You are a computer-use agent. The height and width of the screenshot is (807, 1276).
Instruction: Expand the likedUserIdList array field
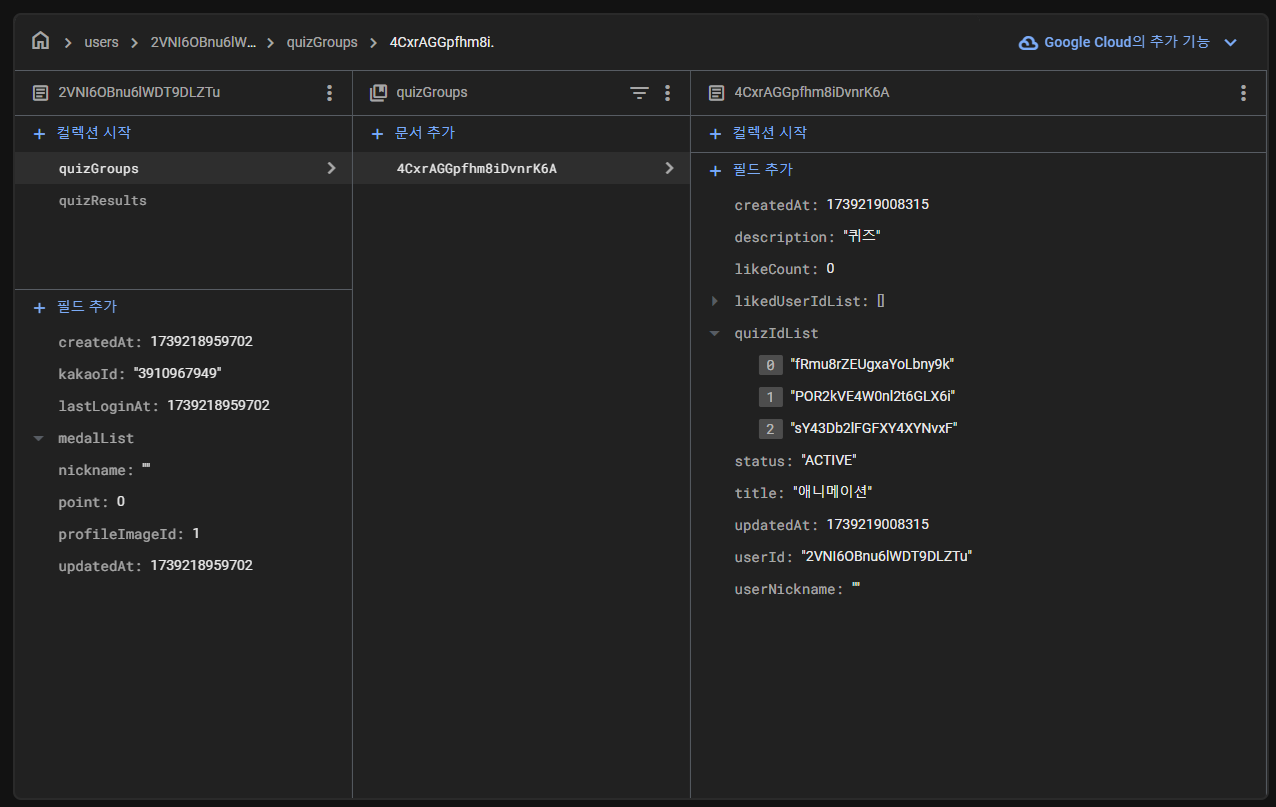point(714,301)
